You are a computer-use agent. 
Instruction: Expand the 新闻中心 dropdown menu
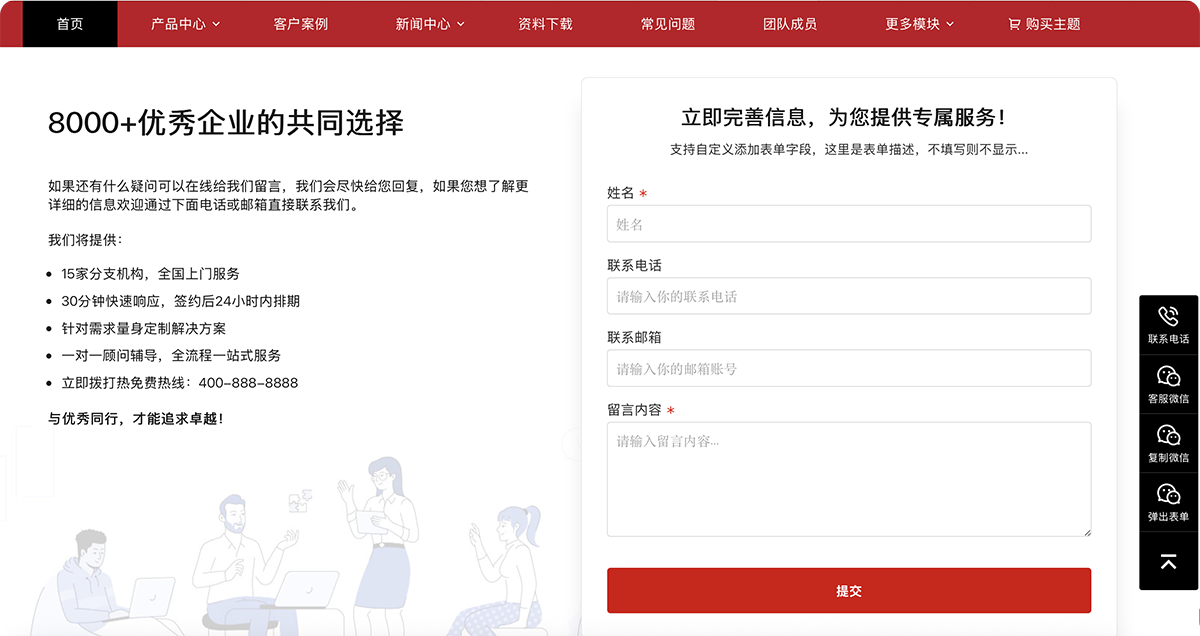(x=430, y=24)
